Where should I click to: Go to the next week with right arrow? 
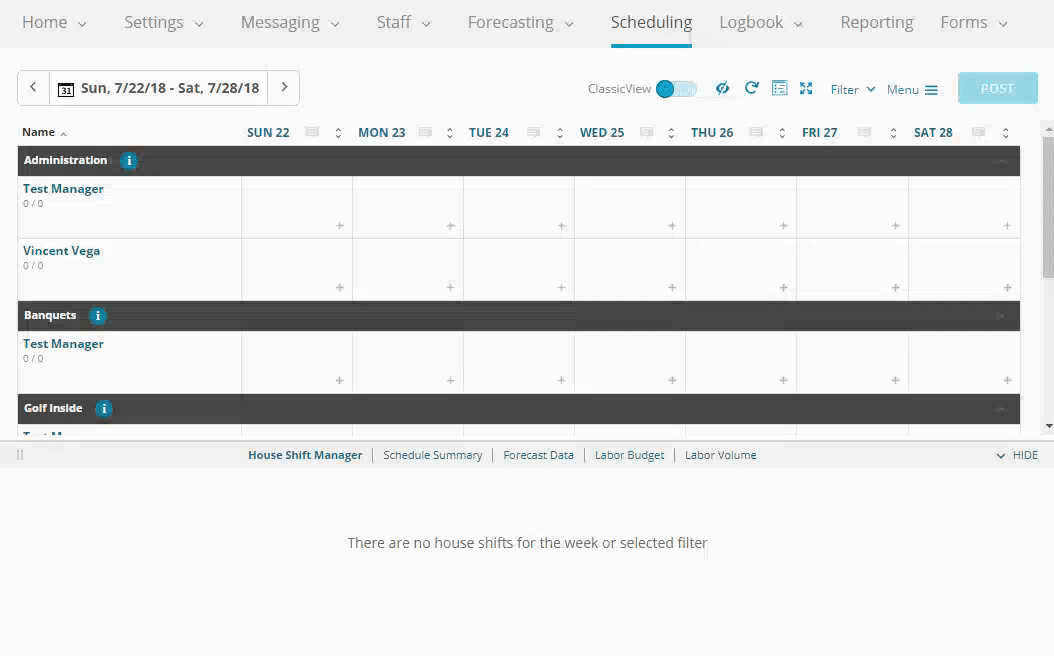coord(283,88)
